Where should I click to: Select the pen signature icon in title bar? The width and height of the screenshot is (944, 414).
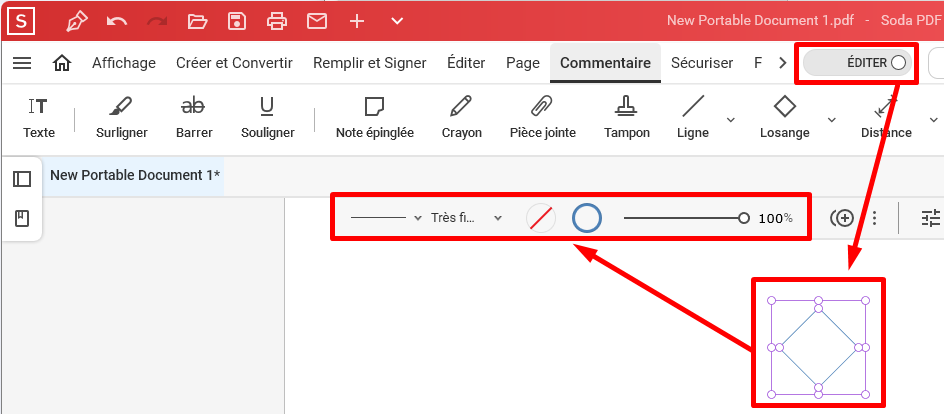77,21
